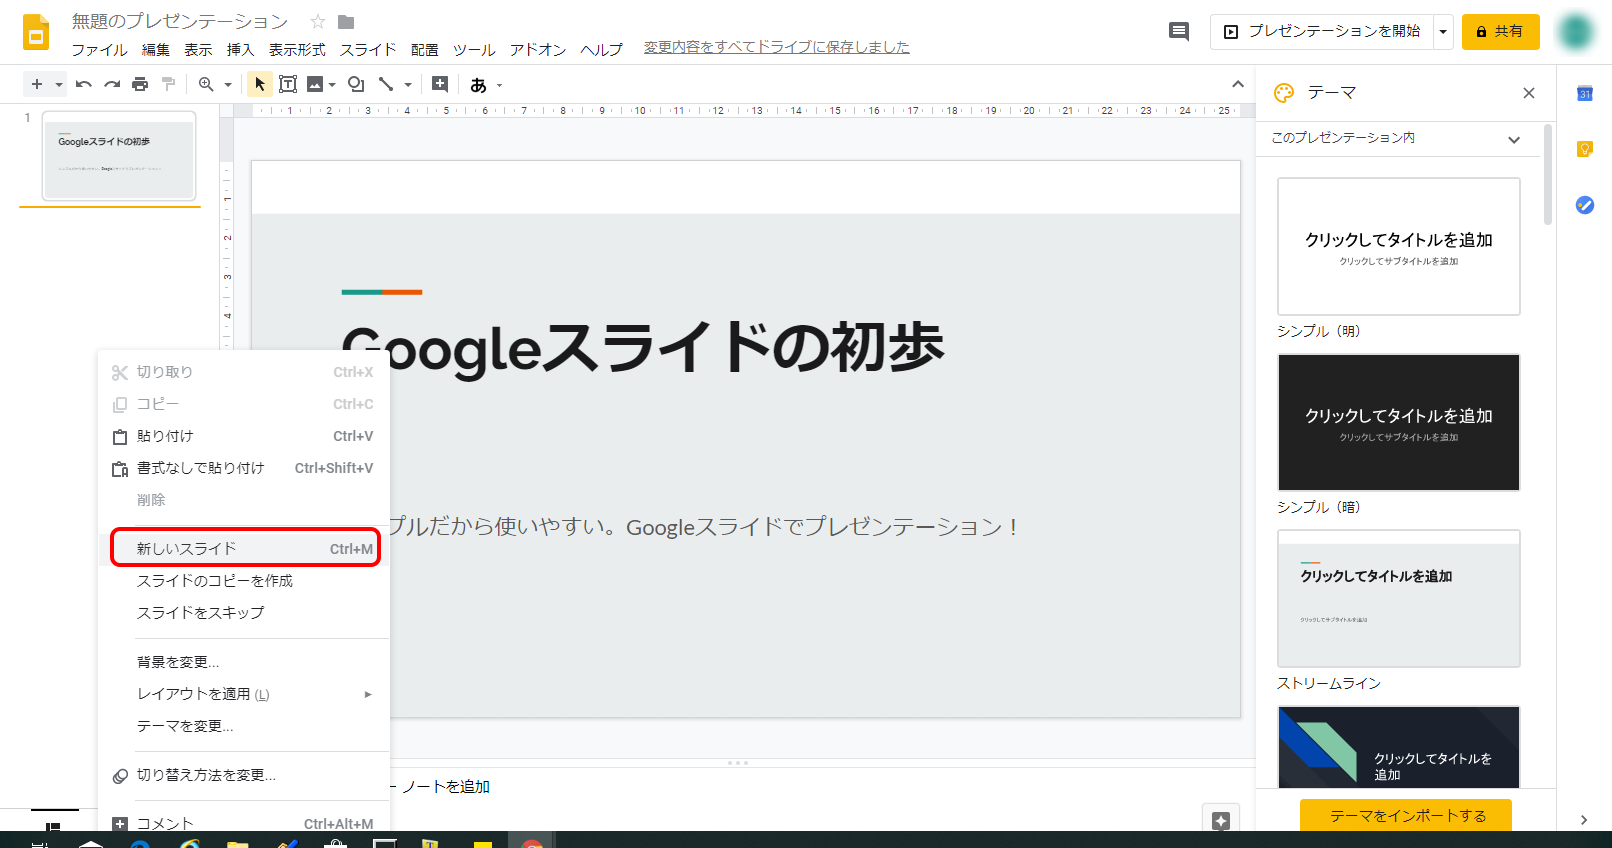
Task: Click the all changes saved in Drive link
Action: pos(776,47)
